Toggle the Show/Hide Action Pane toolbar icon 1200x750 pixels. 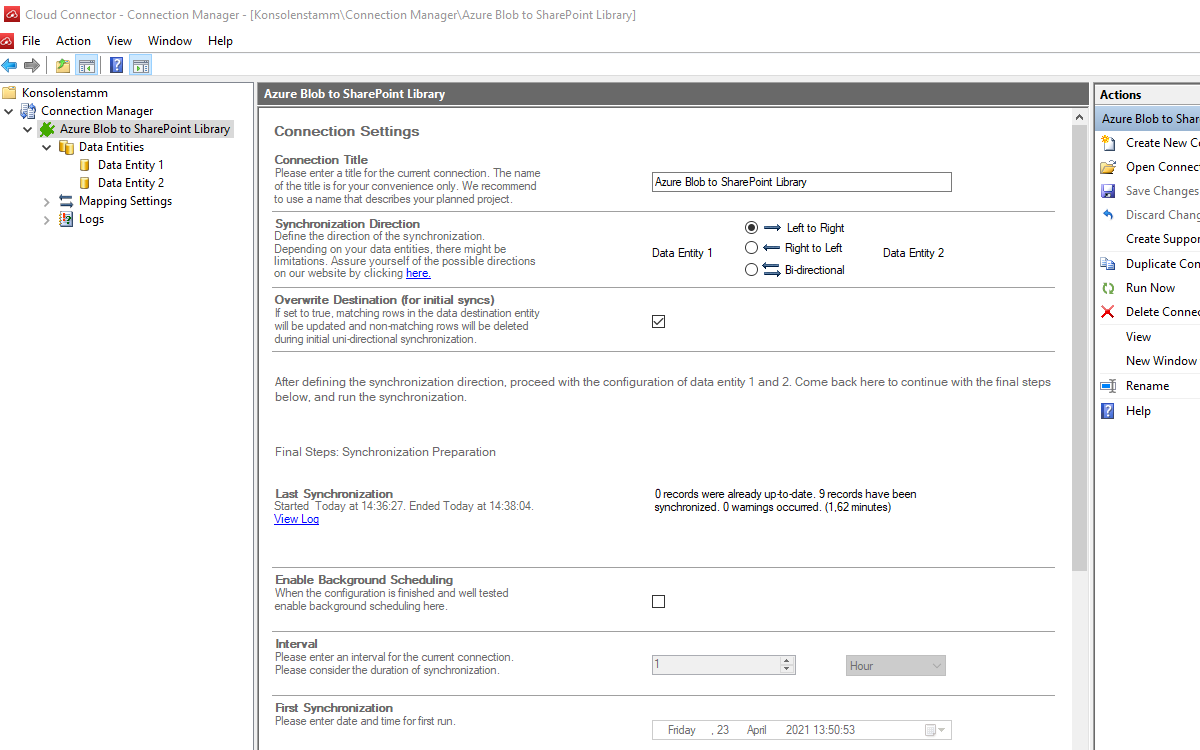click(x=140, y=66)
